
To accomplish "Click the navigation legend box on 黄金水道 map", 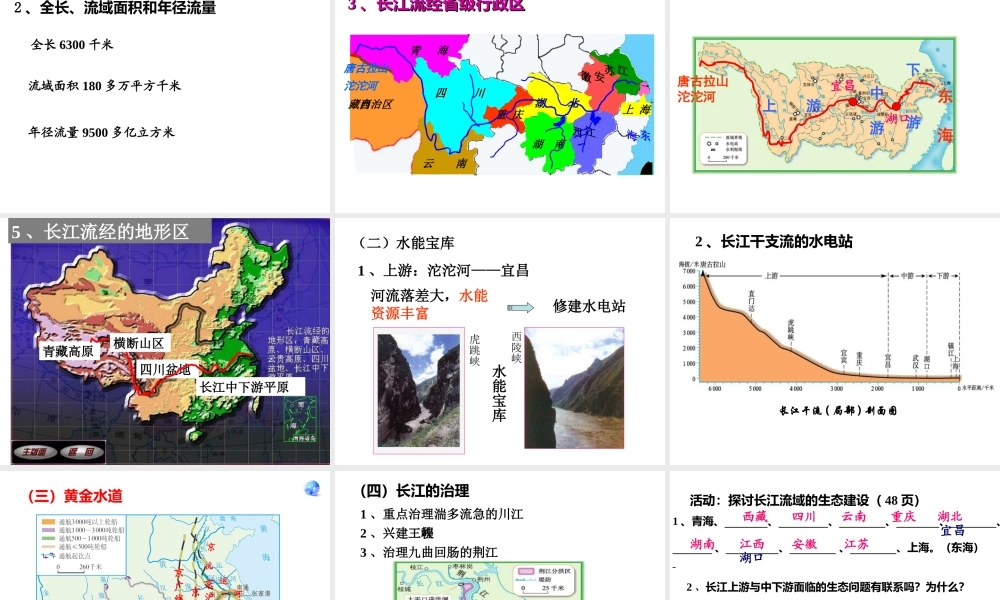I will (81, 543).
